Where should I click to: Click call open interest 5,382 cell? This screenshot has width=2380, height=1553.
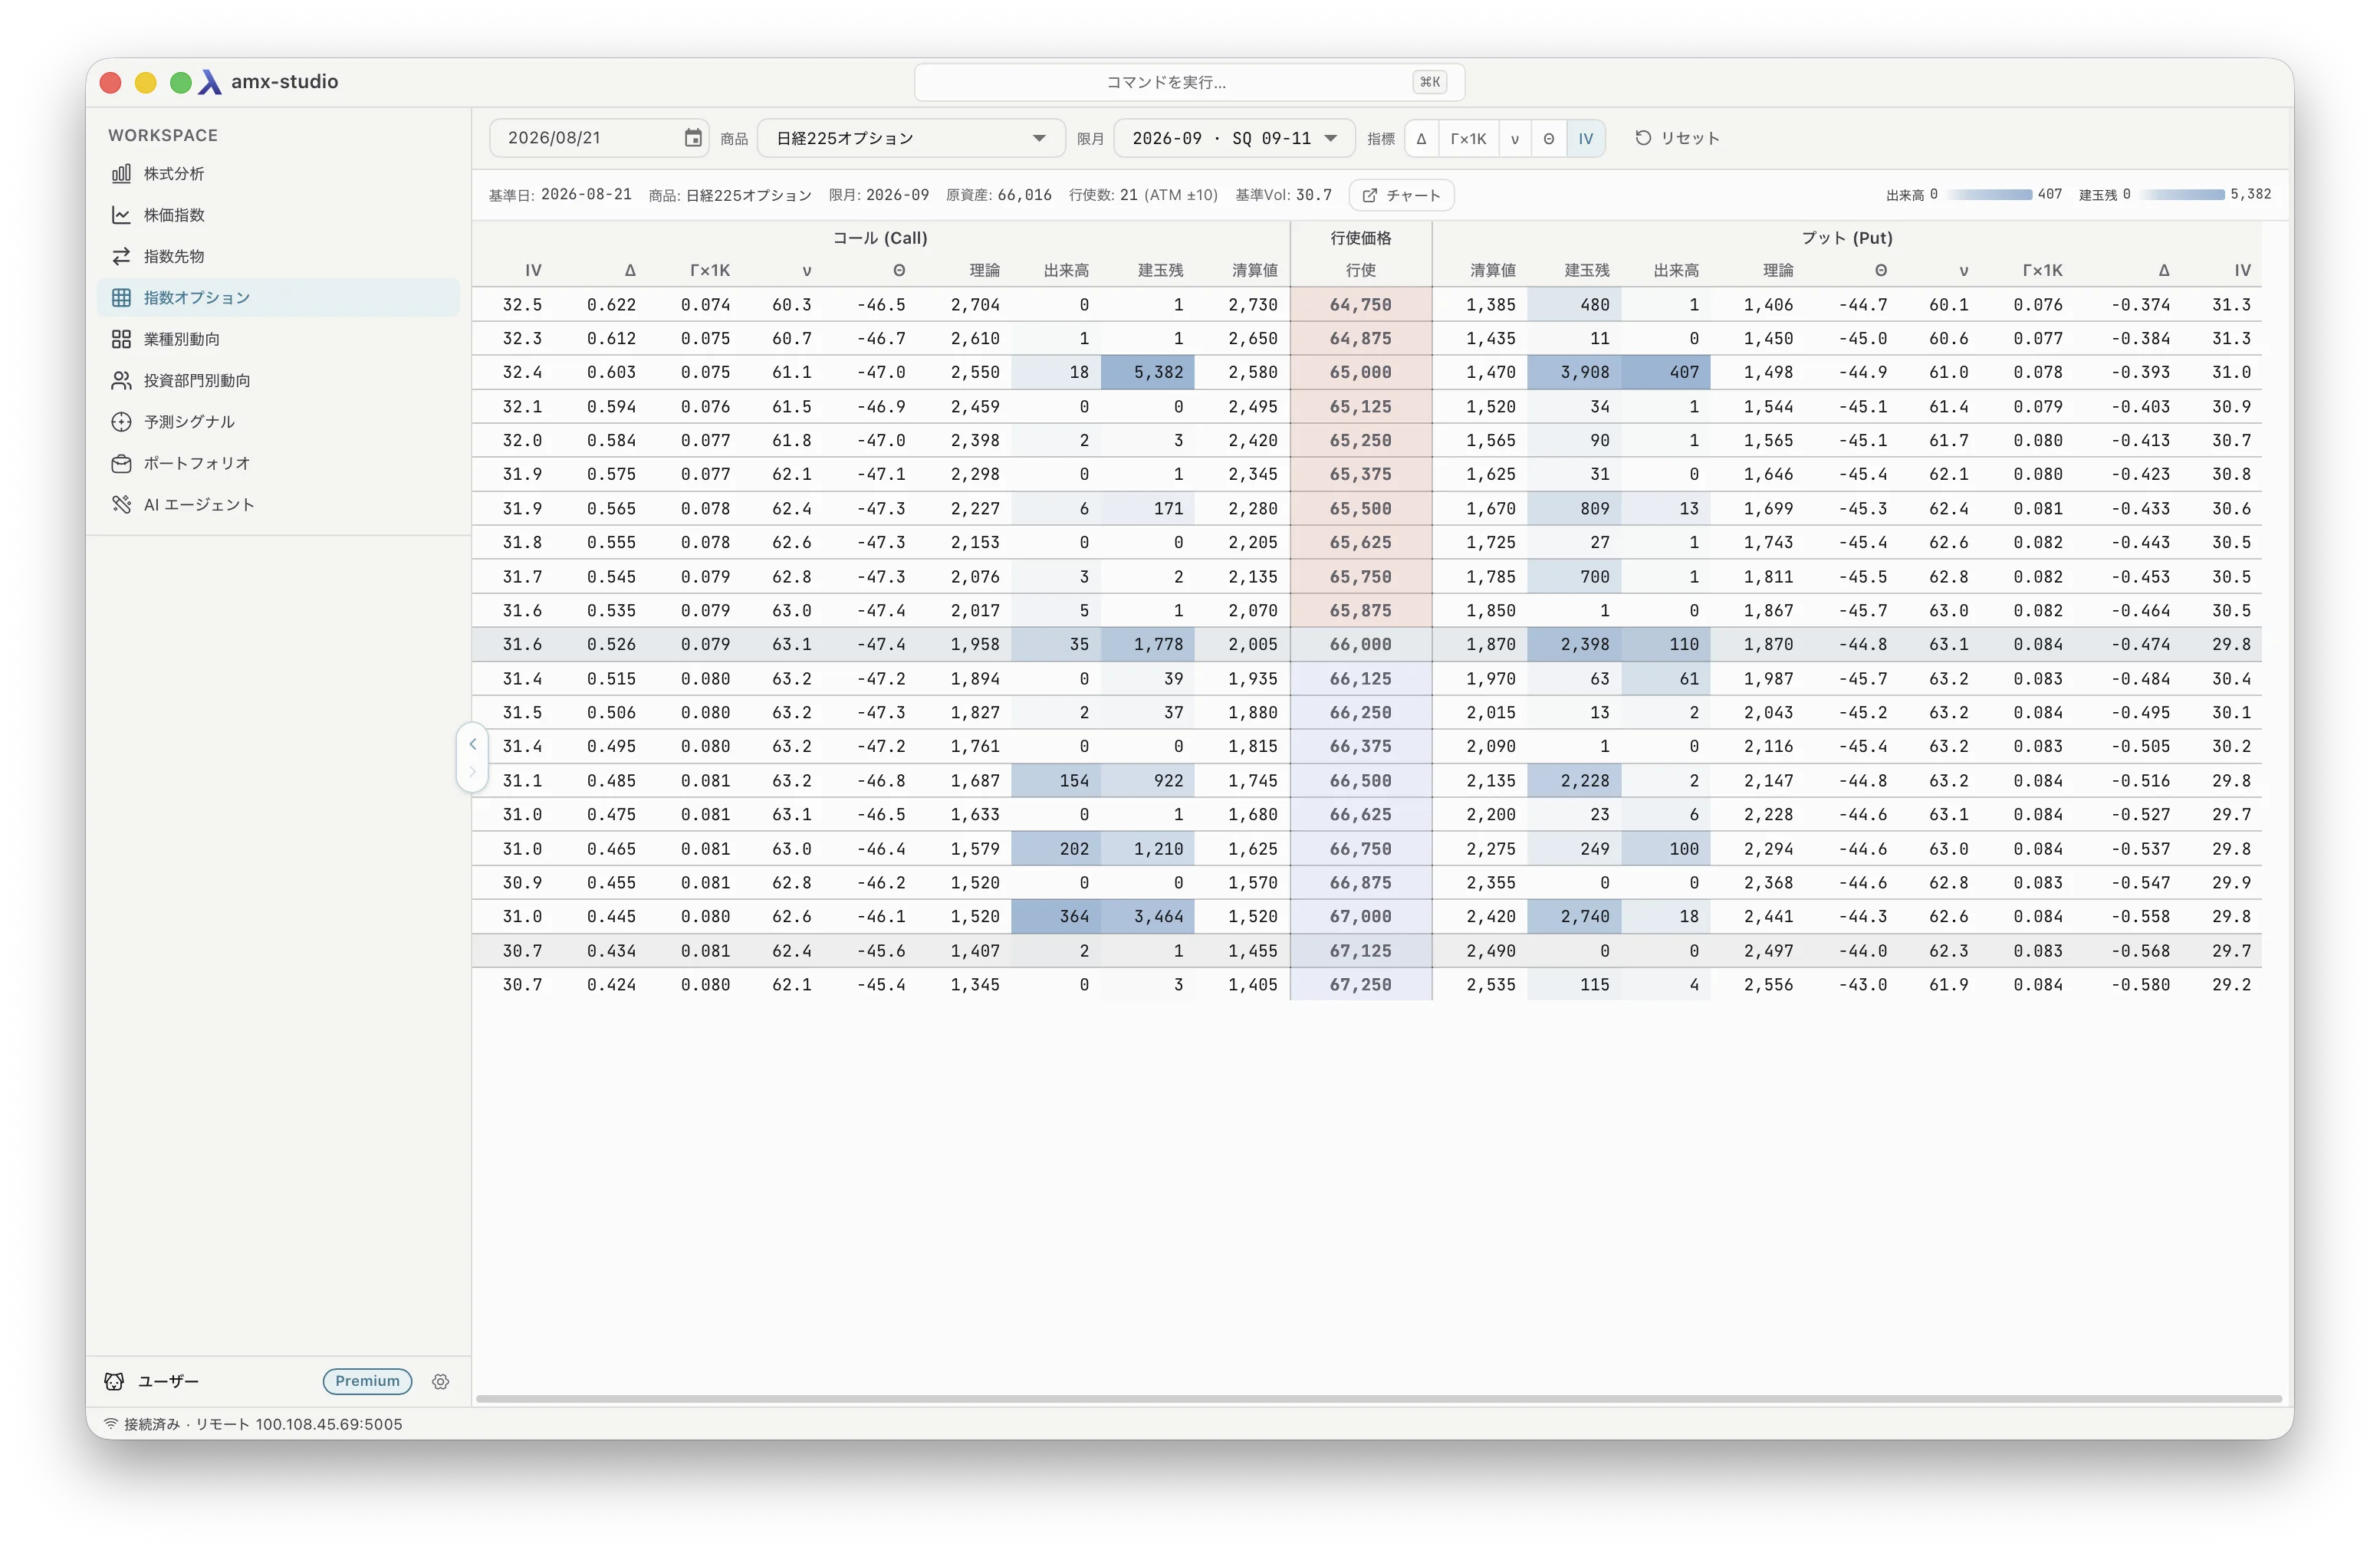point(1147,372)
